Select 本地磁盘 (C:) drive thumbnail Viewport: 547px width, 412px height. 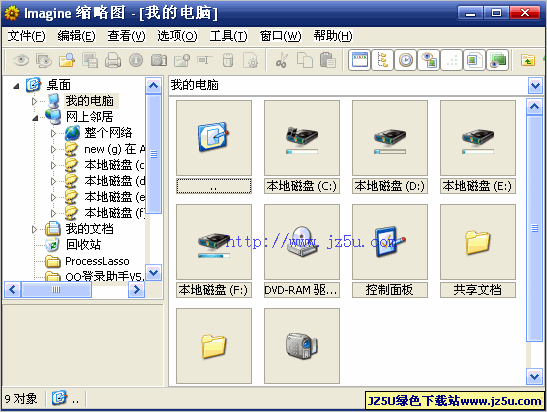pyautogui.click(x=302, y=138)
